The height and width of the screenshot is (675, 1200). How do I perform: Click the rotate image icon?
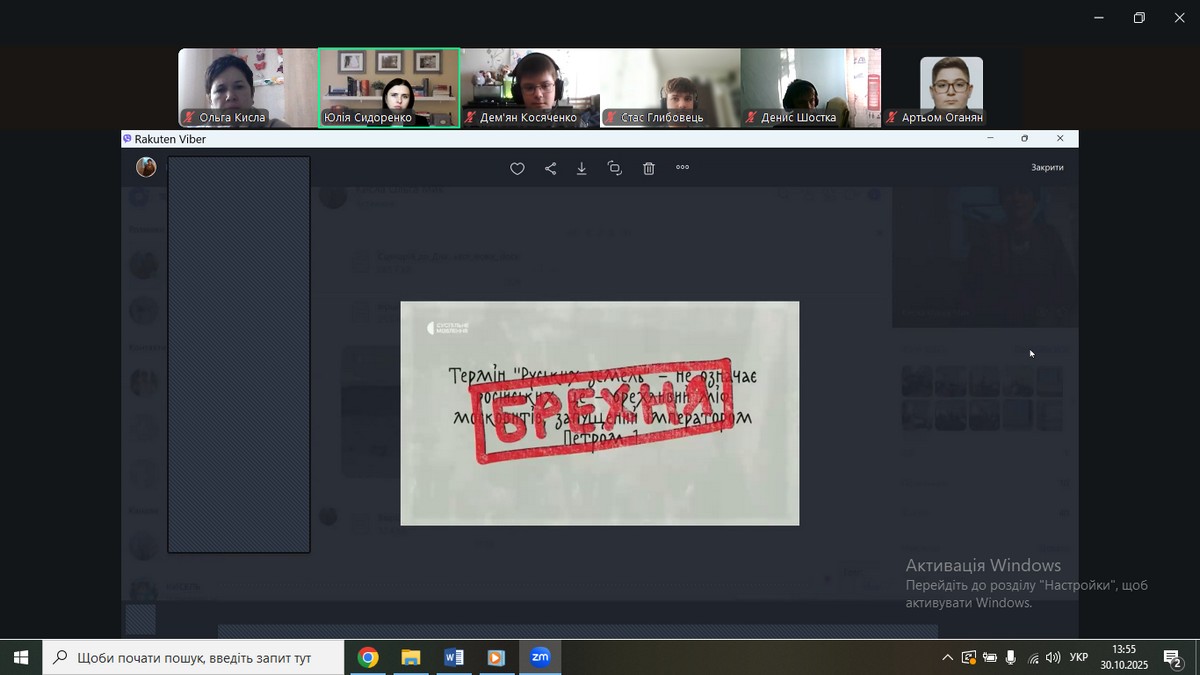(x=615, y=169)
